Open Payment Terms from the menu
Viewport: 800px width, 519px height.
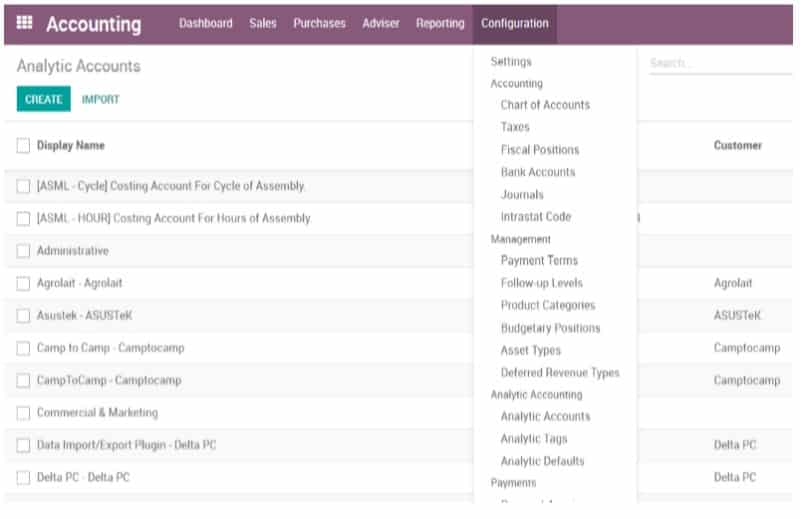[x=539, y=261]
